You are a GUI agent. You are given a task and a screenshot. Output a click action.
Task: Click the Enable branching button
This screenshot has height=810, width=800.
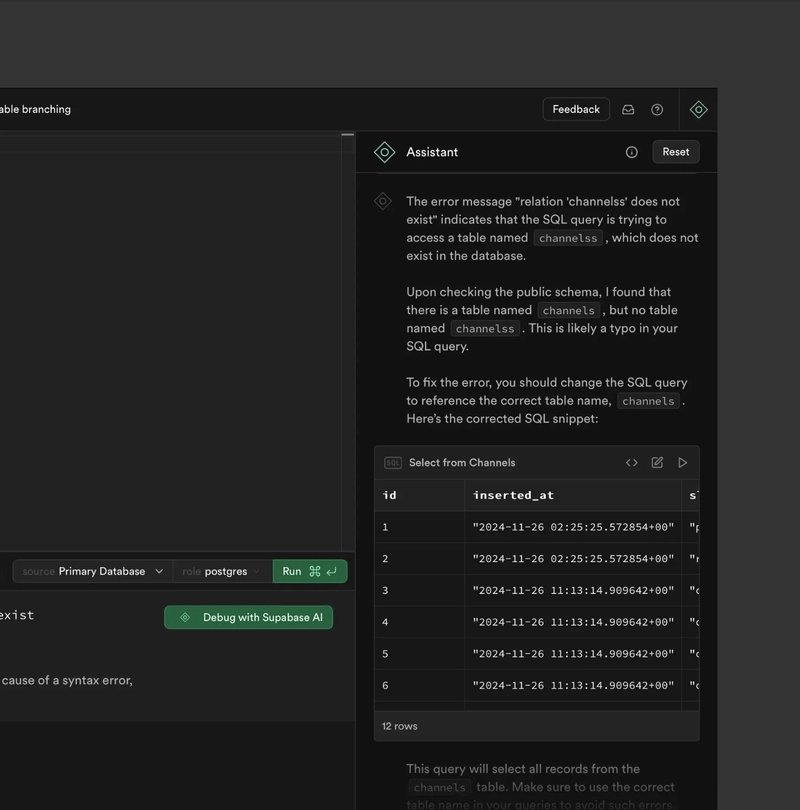[x=36, y=110]
